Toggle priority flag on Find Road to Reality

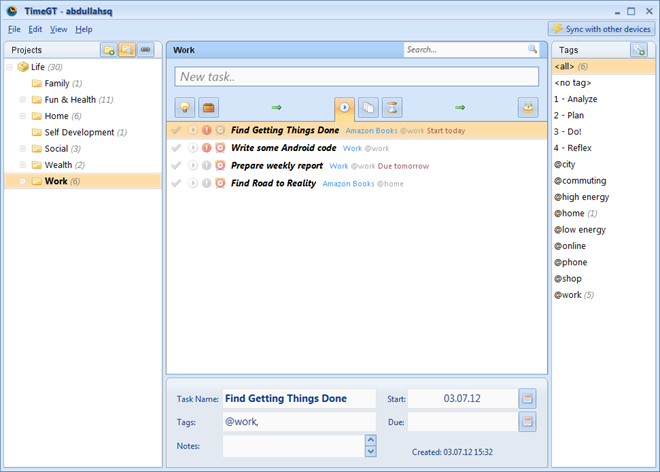point(206,183)
